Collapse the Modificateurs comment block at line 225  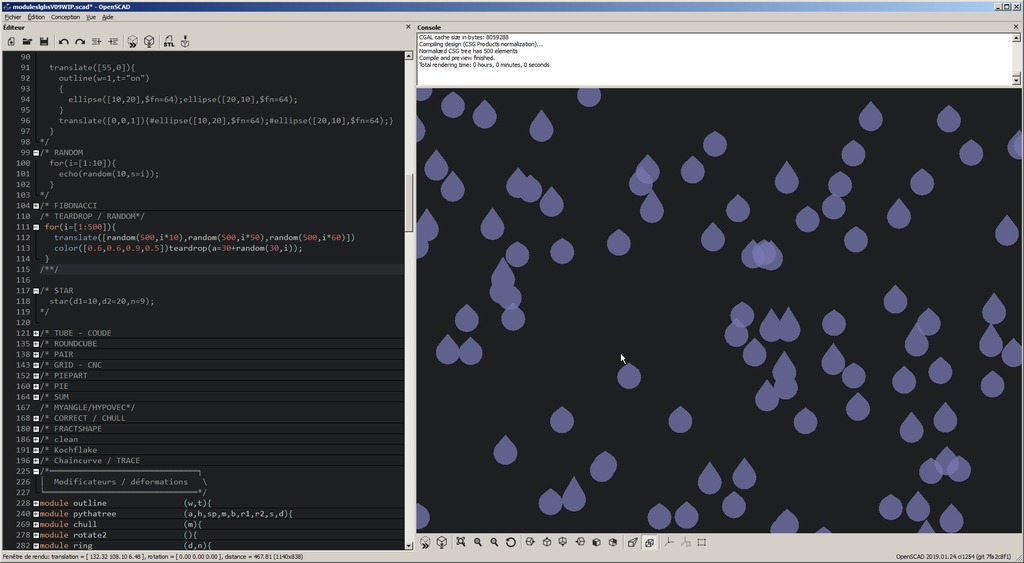tap(36, 471)
